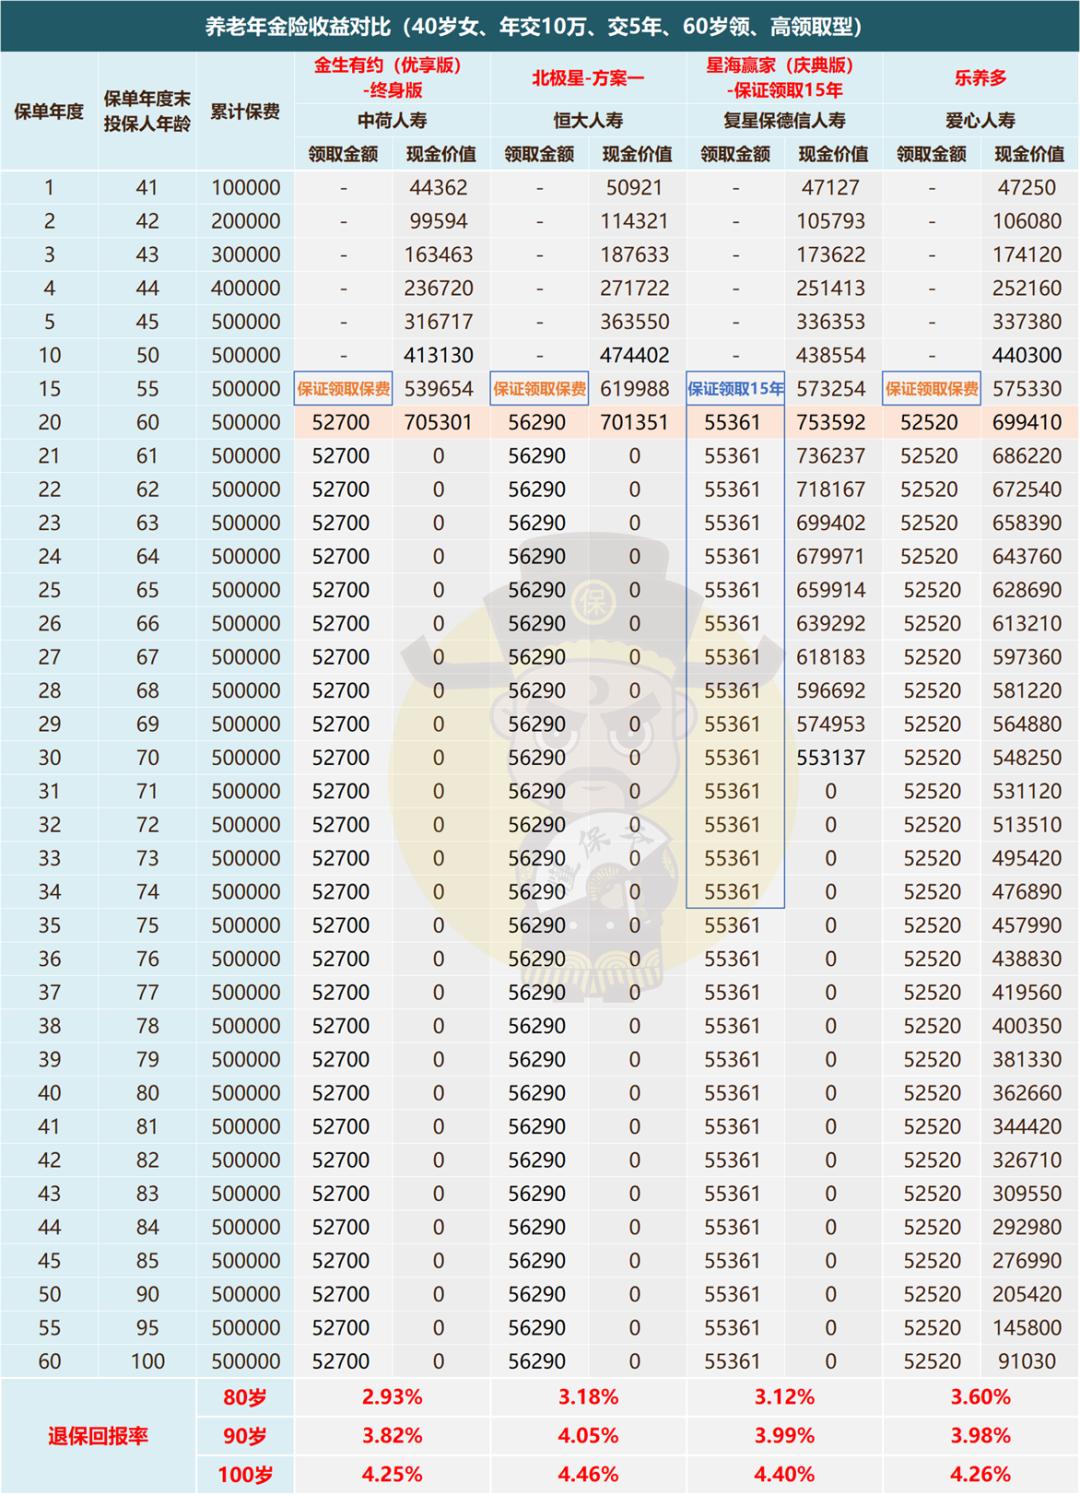Click cash value 619988 in year 15
1080x1495 pixels.
coord(635,389)
